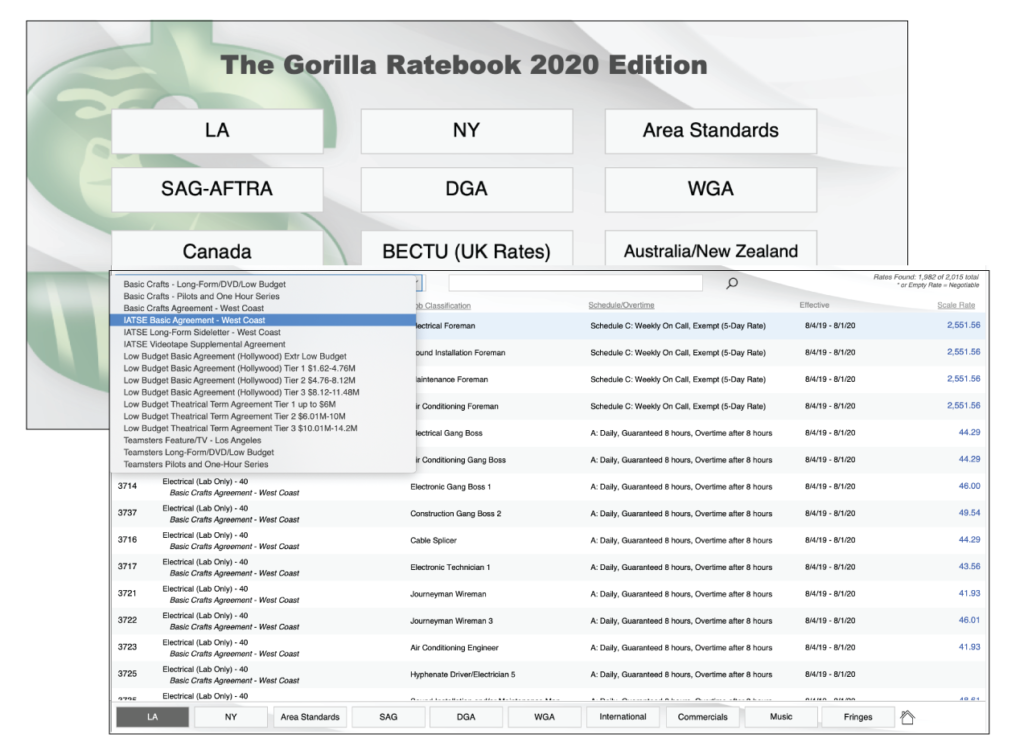This screenshot has width=1024, height=742.
Task: Click the Sound Installation Foreman classification
Action: pyautogui.click(x=460, y=353)
